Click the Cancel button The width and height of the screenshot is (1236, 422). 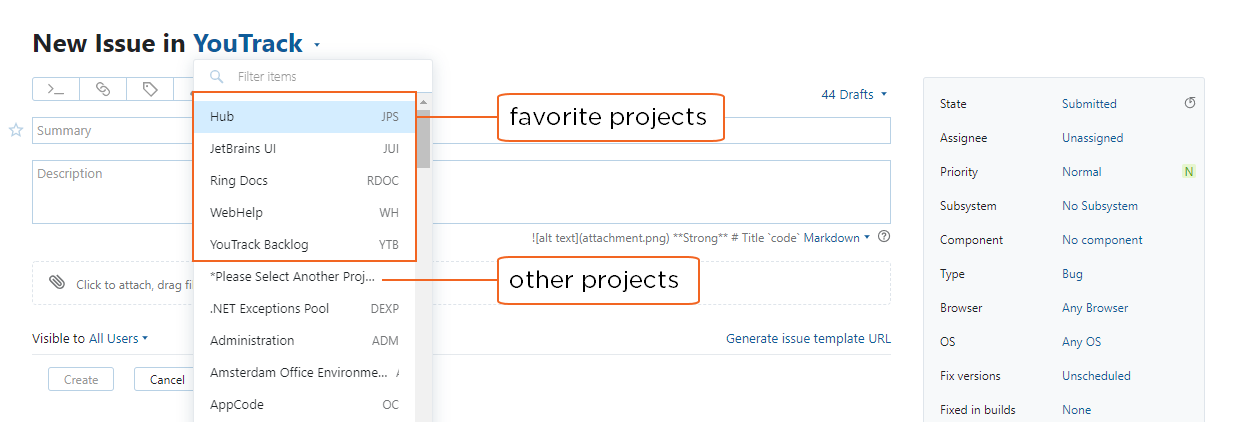coord(167,380)
